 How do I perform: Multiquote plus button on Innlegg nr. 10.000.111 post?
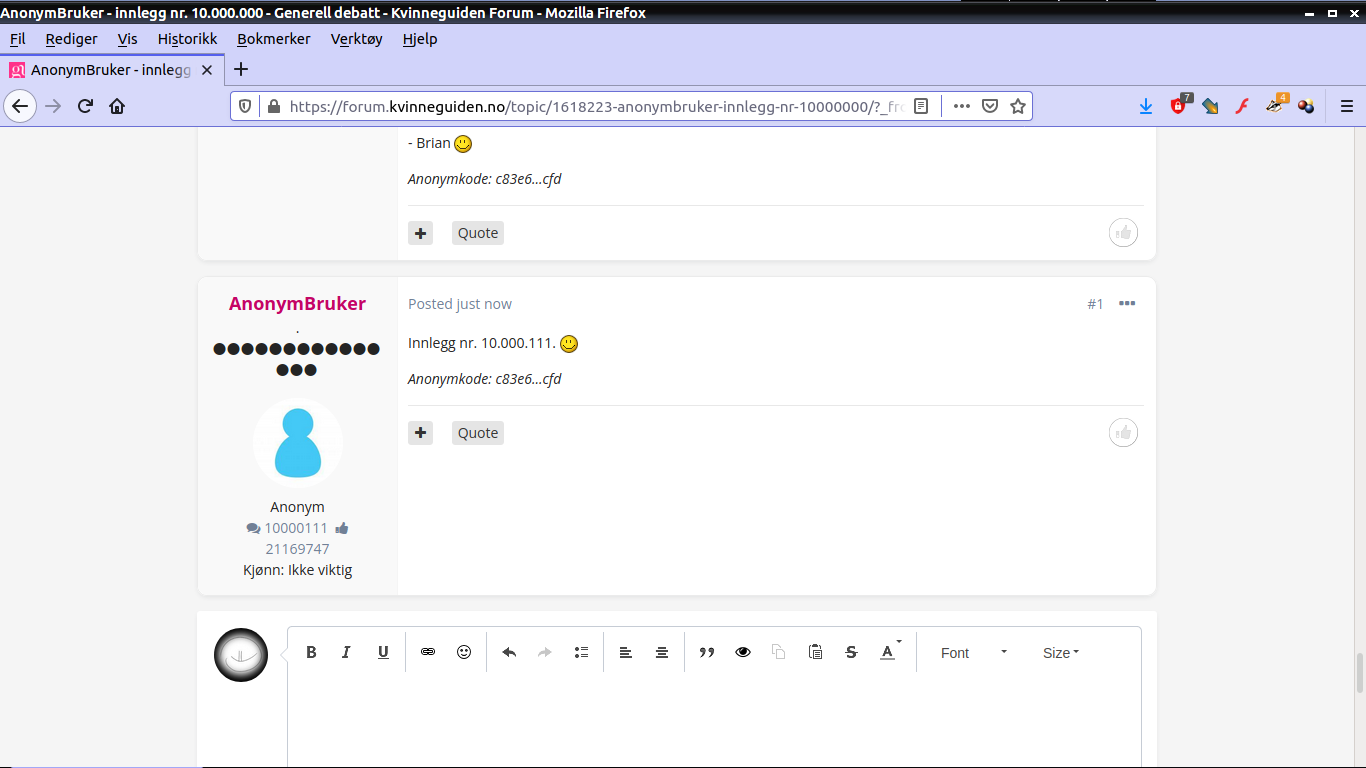point(420,433)
